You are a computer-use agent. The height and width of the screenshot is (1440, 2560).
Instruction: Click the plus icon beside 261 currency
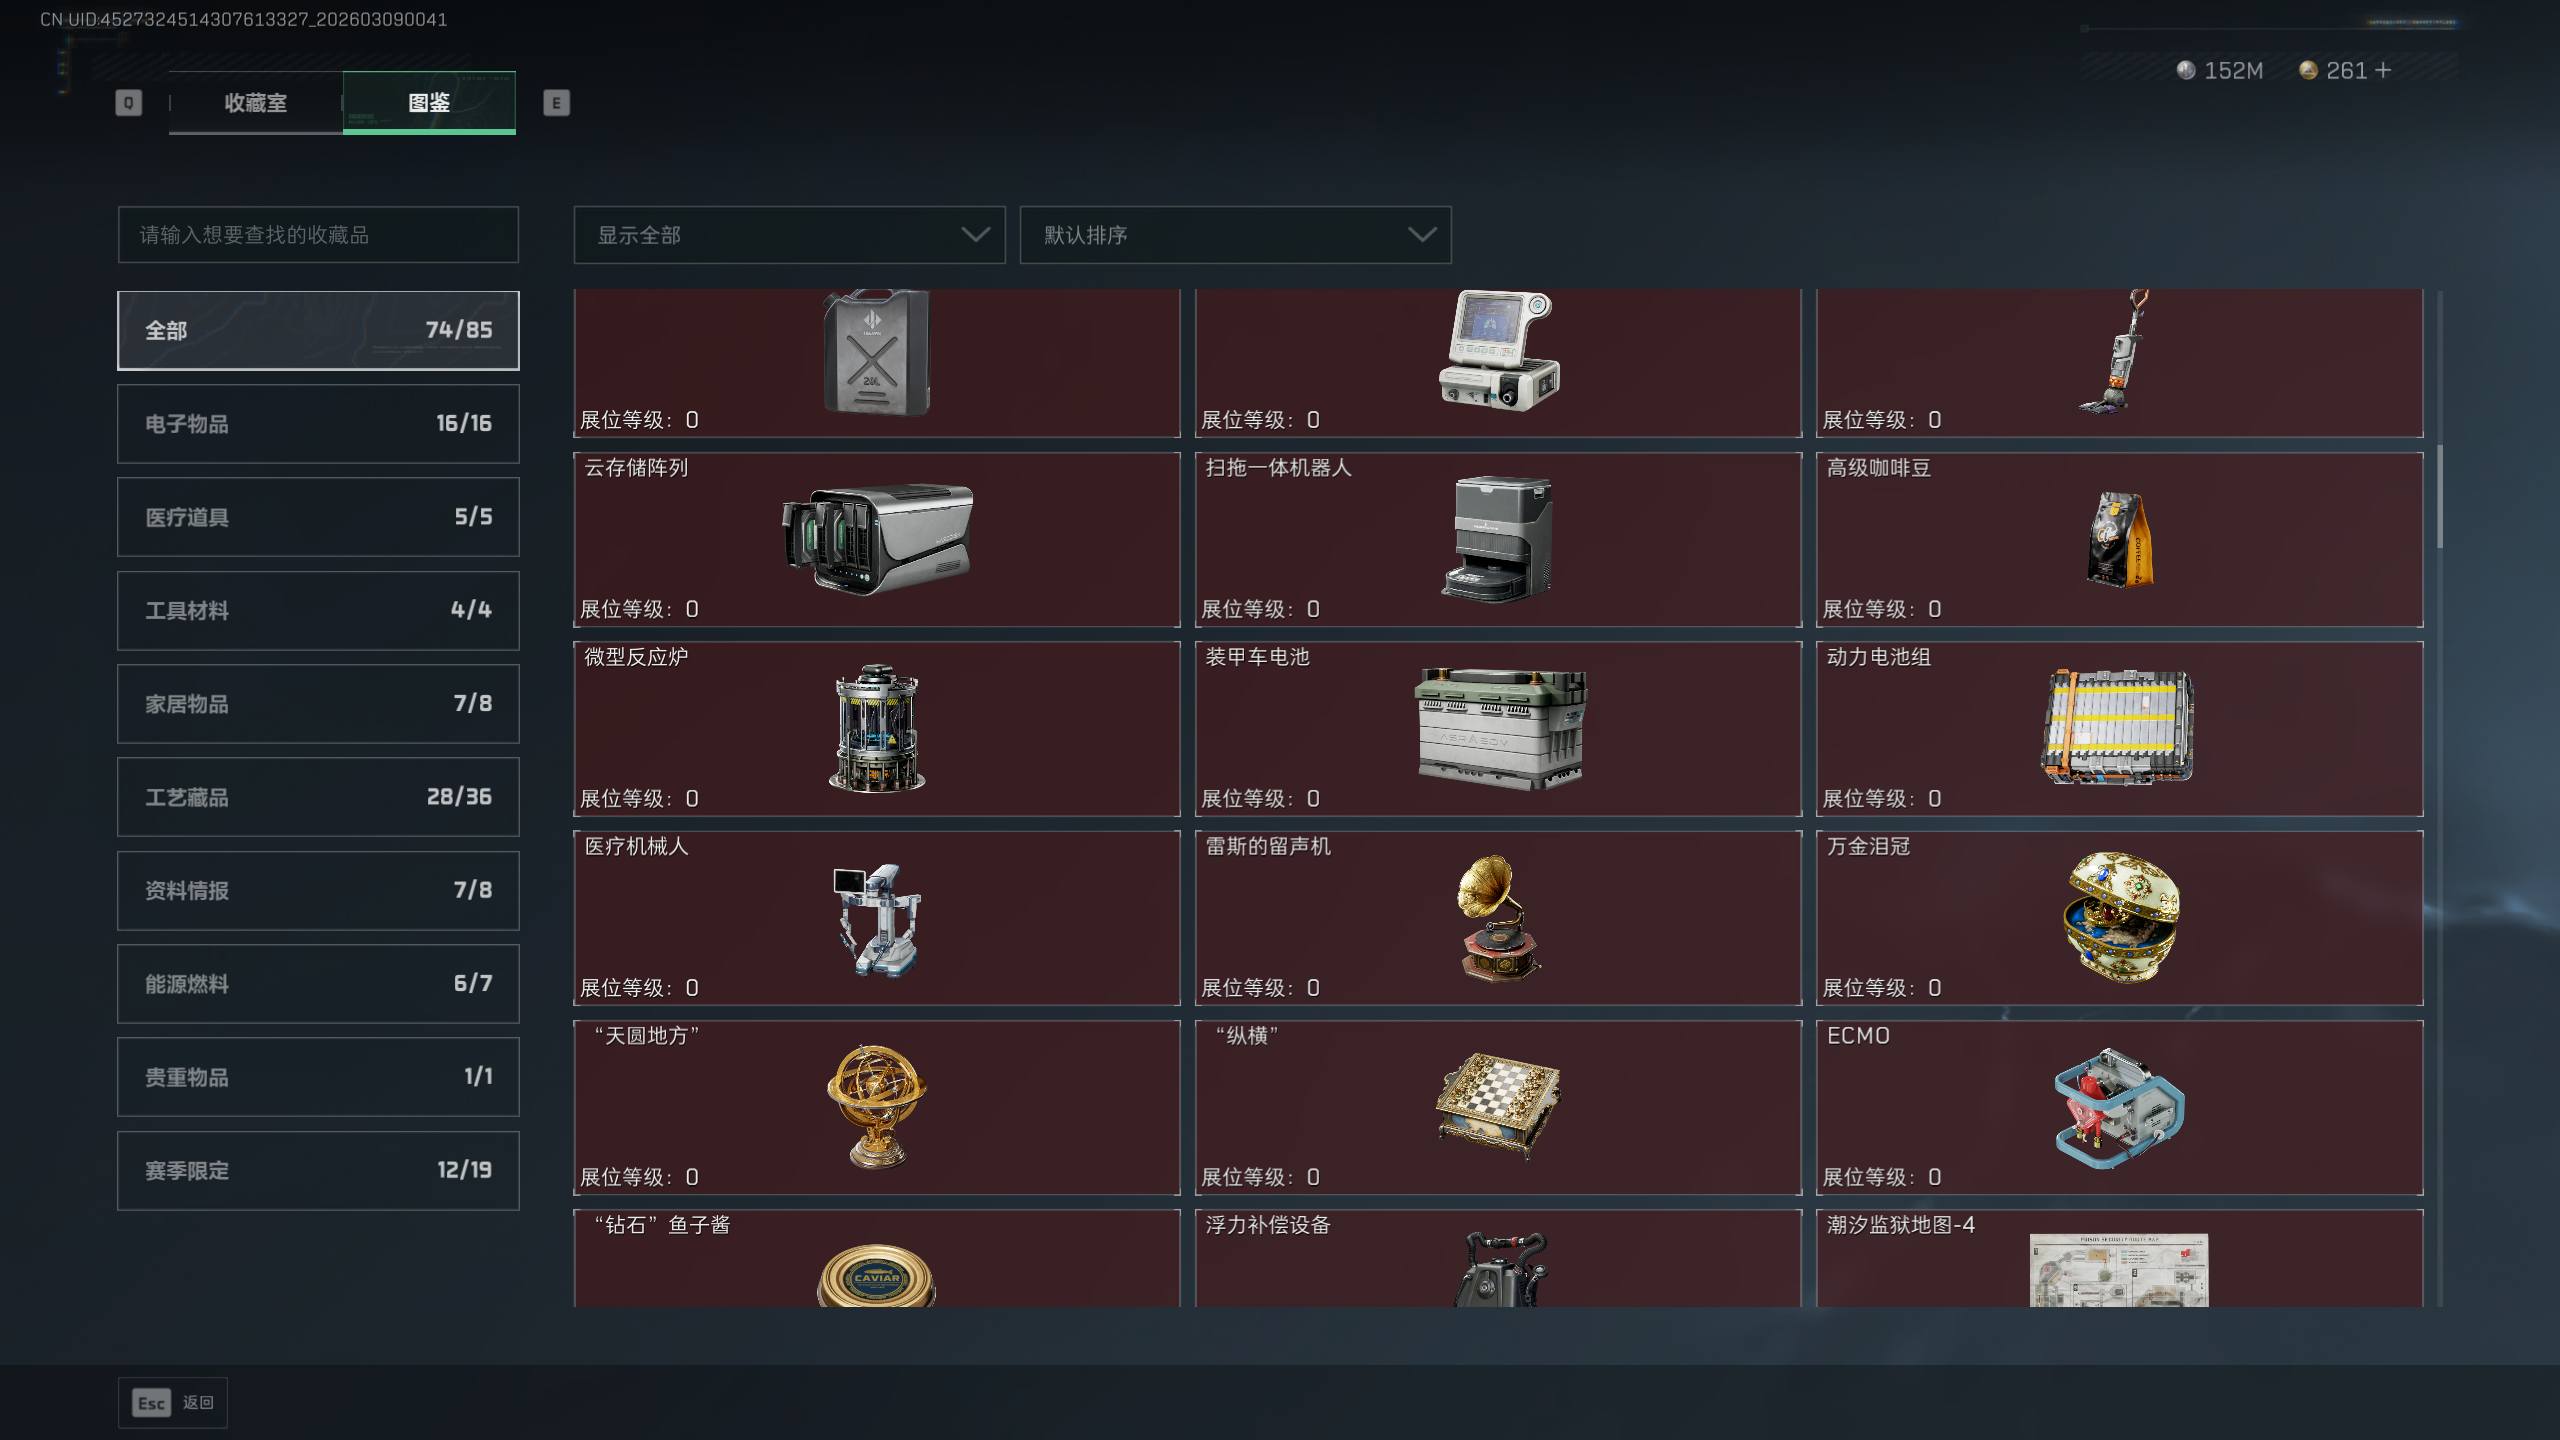[x=2383, y=70]
